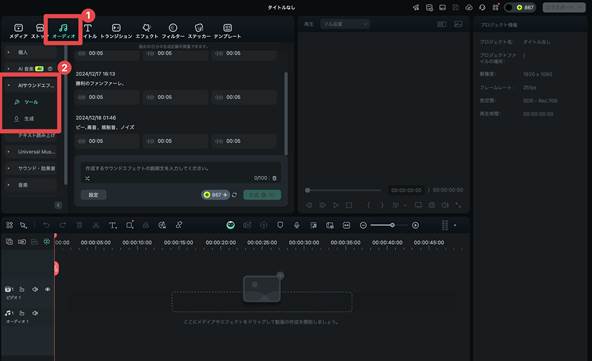Image resolution: width=592 pixels, height=361 pixels.
Task: Clear the prompt with the trash icon
Action: click(274, 178)
